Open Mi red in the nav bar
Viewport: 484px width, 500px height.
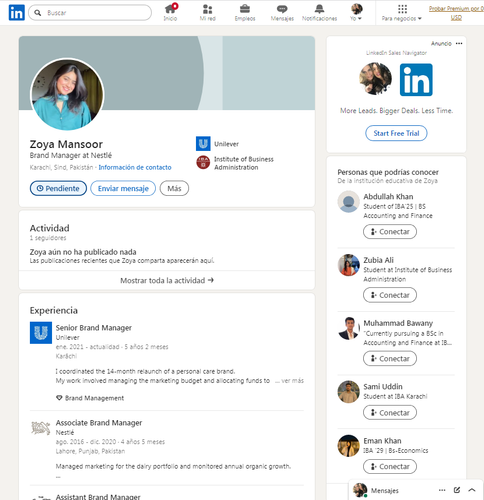pyautogui.click(x=208, y=12)
